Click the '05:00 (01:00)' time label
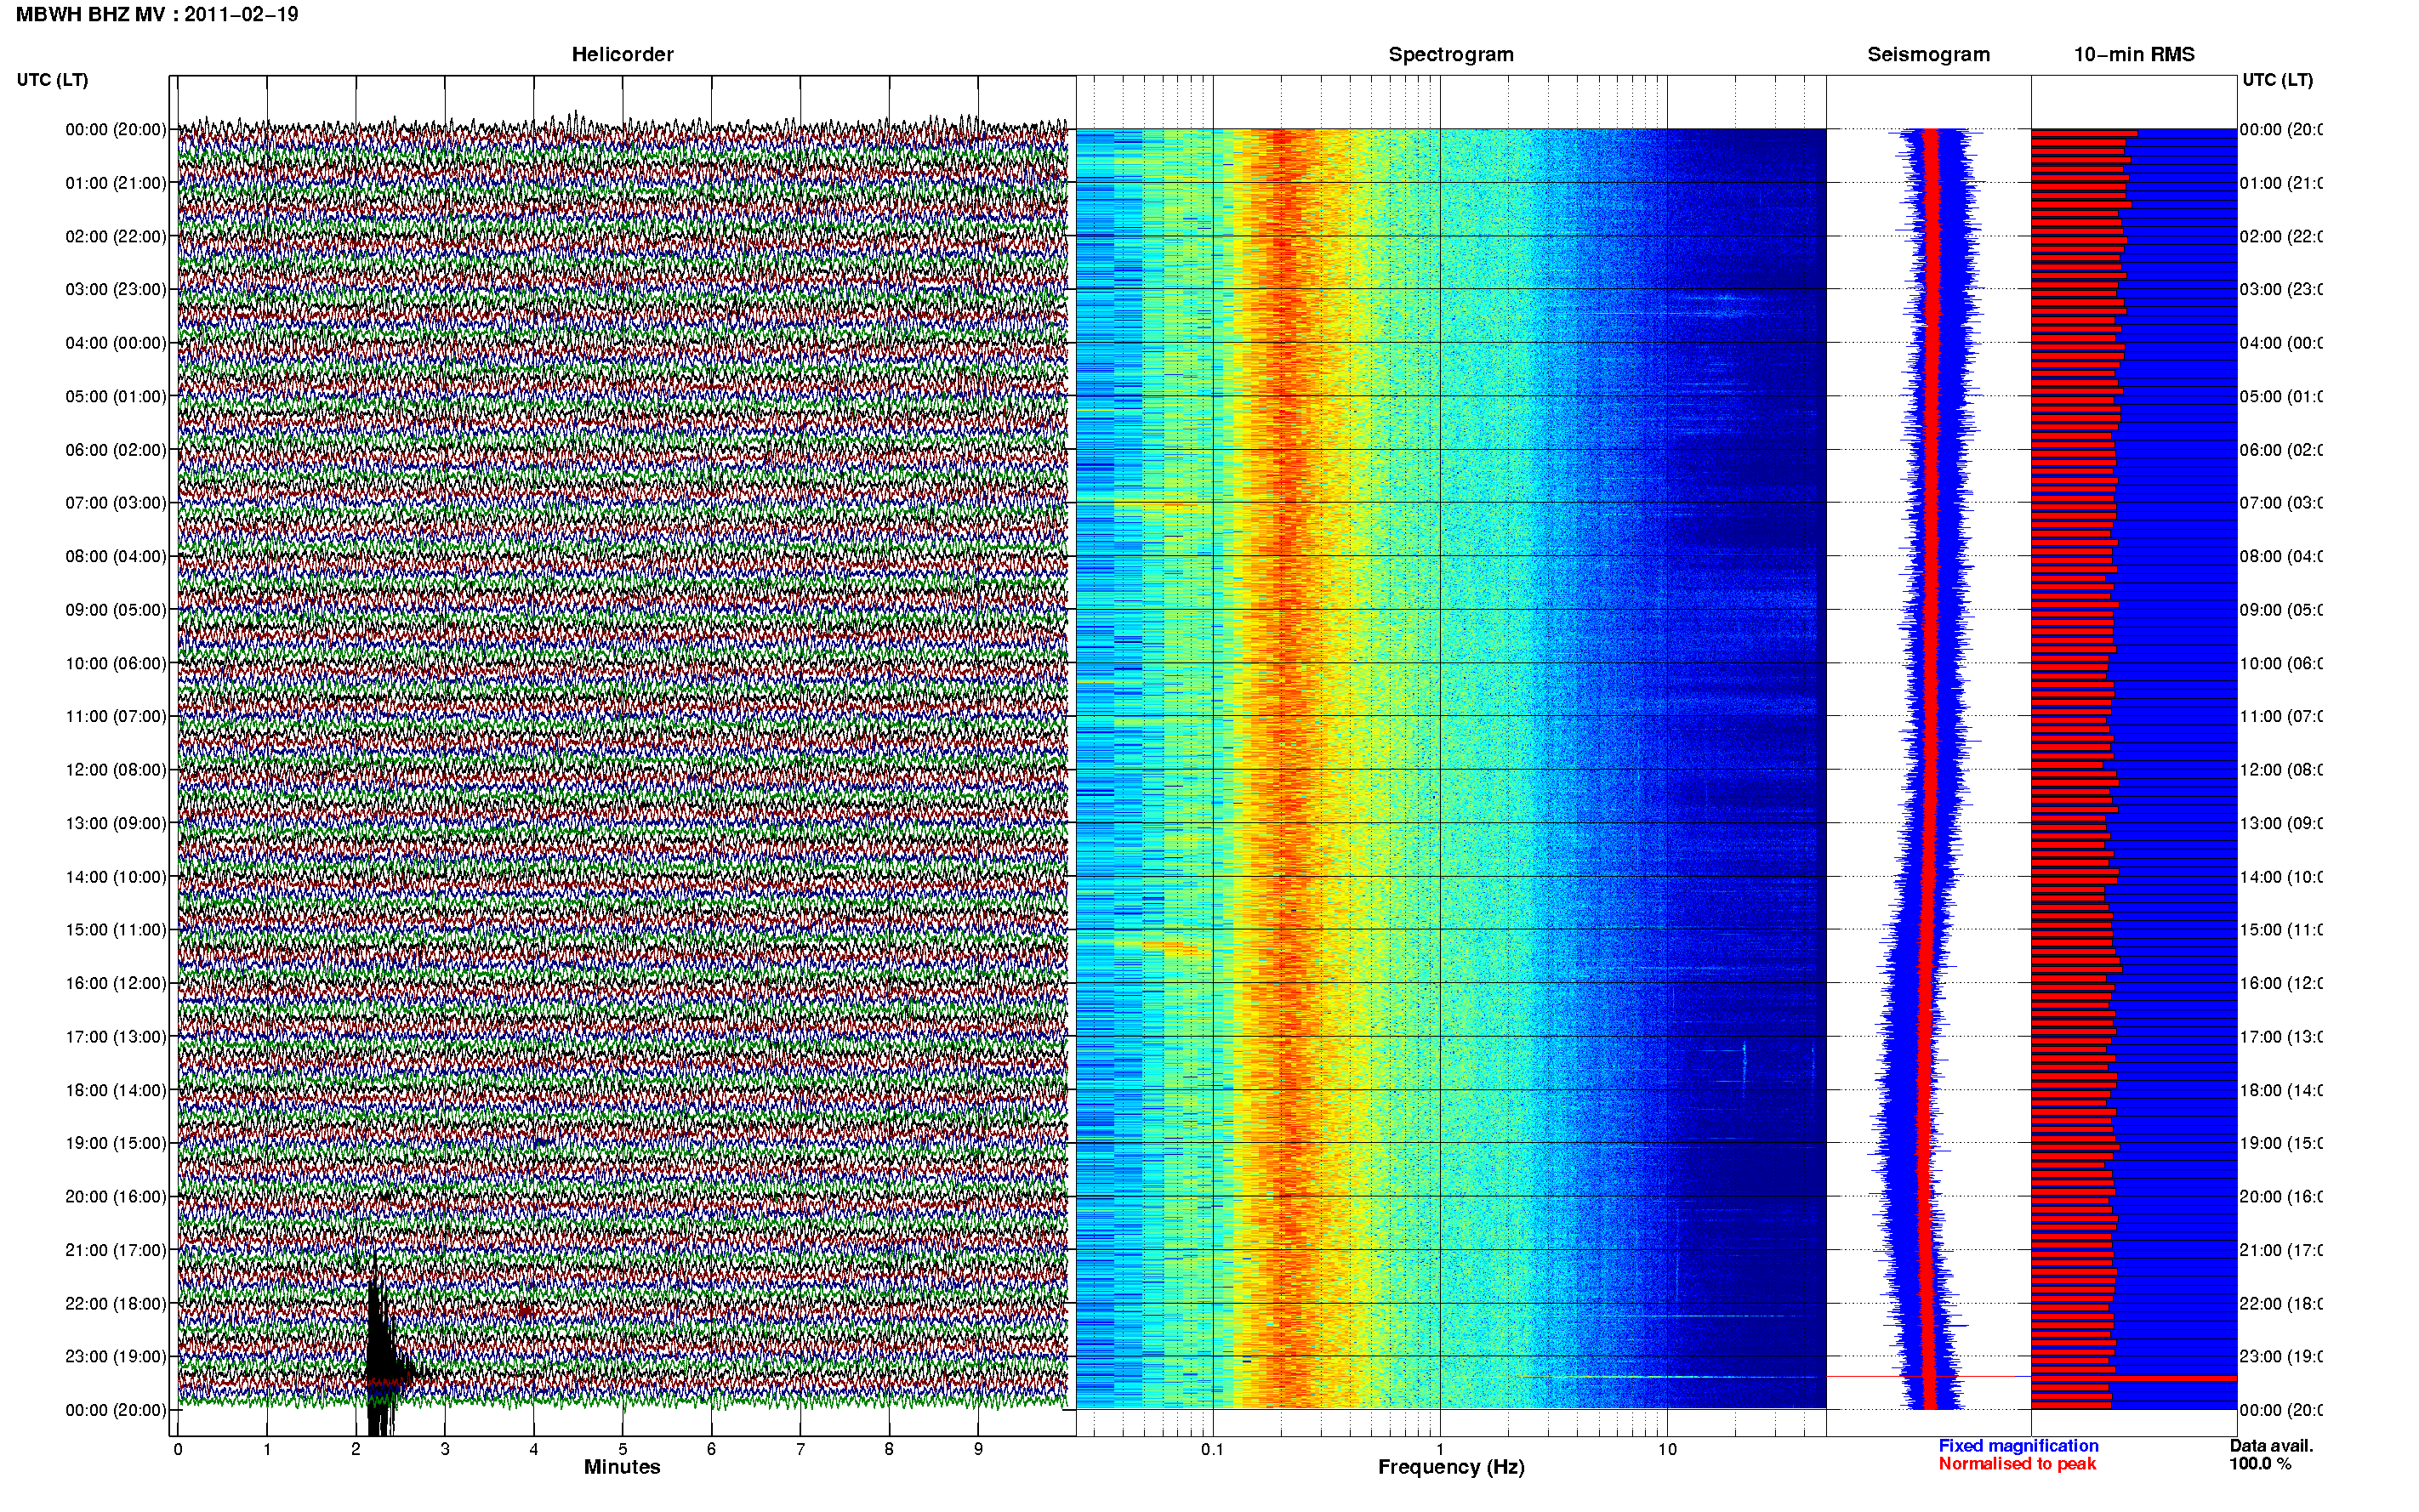This screenshot has width=2419, height=1512. [116, 396]
